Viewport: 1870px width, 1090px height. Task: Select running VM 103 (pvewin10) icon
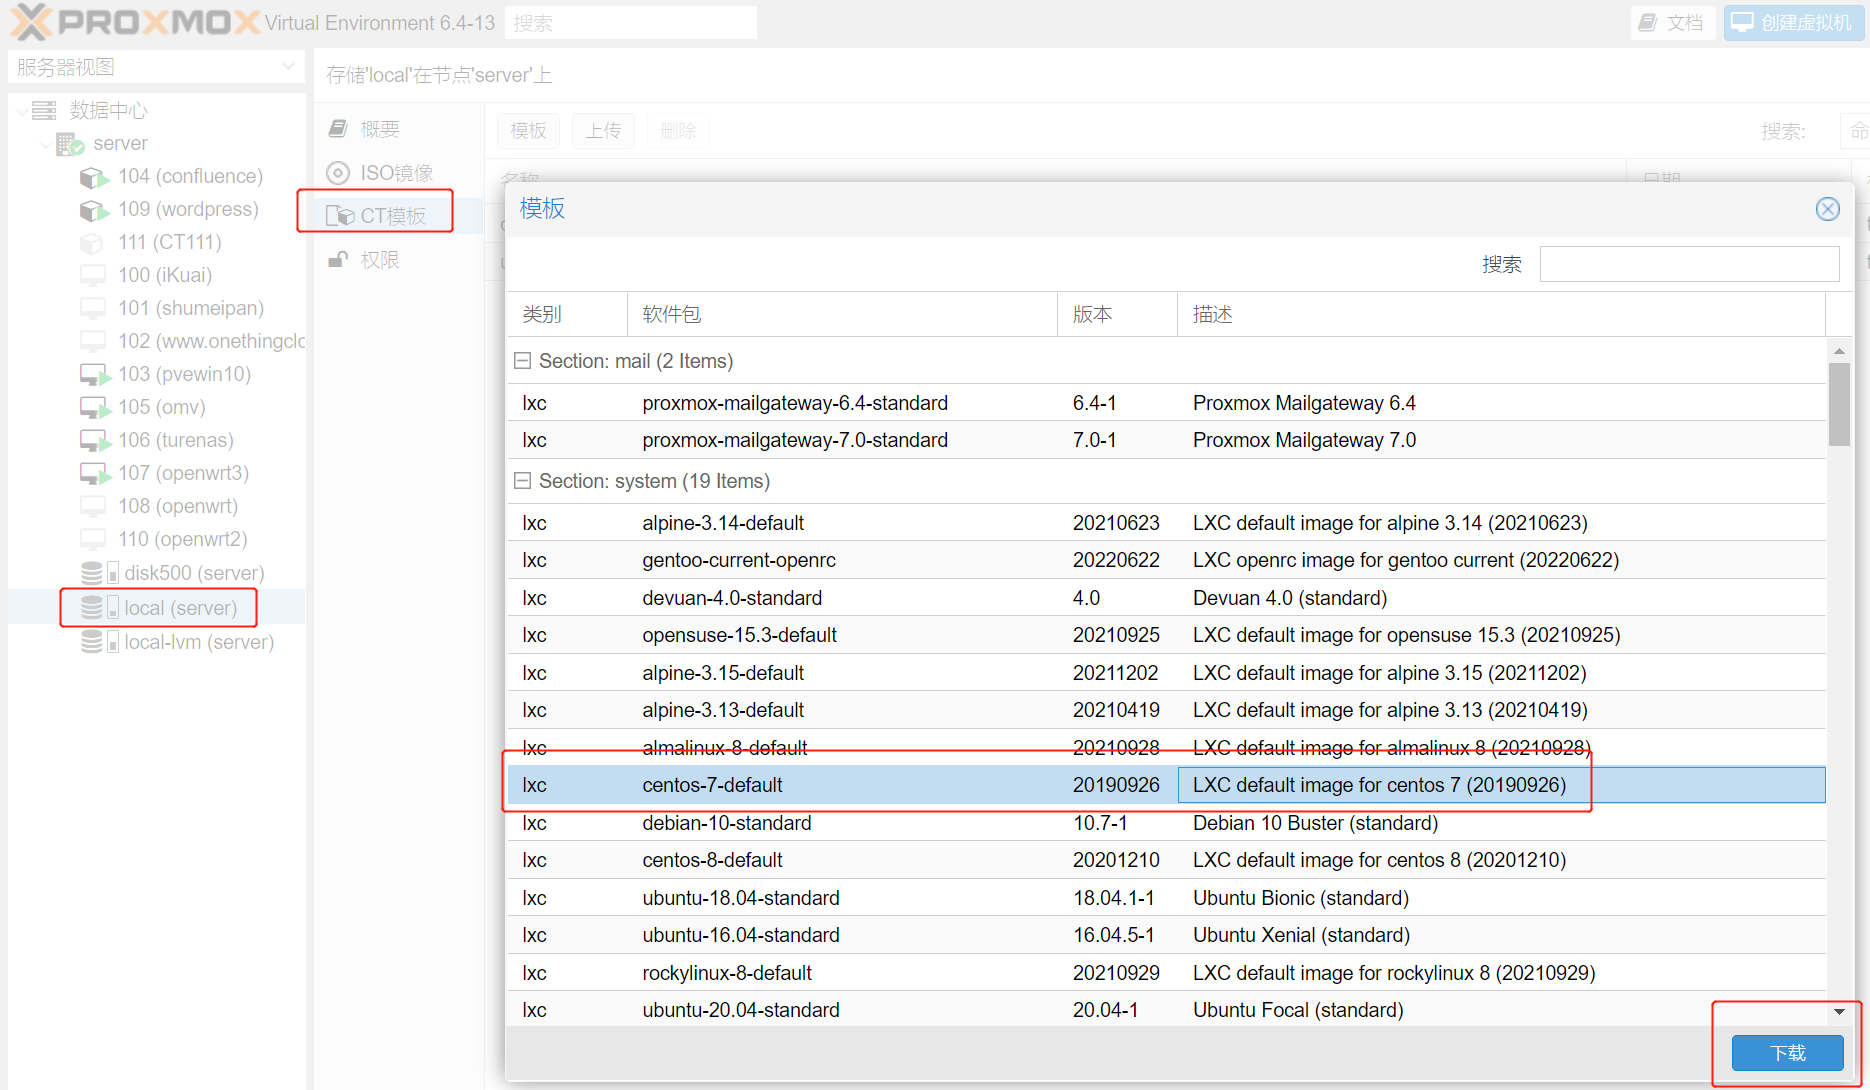tap(95, 375)
